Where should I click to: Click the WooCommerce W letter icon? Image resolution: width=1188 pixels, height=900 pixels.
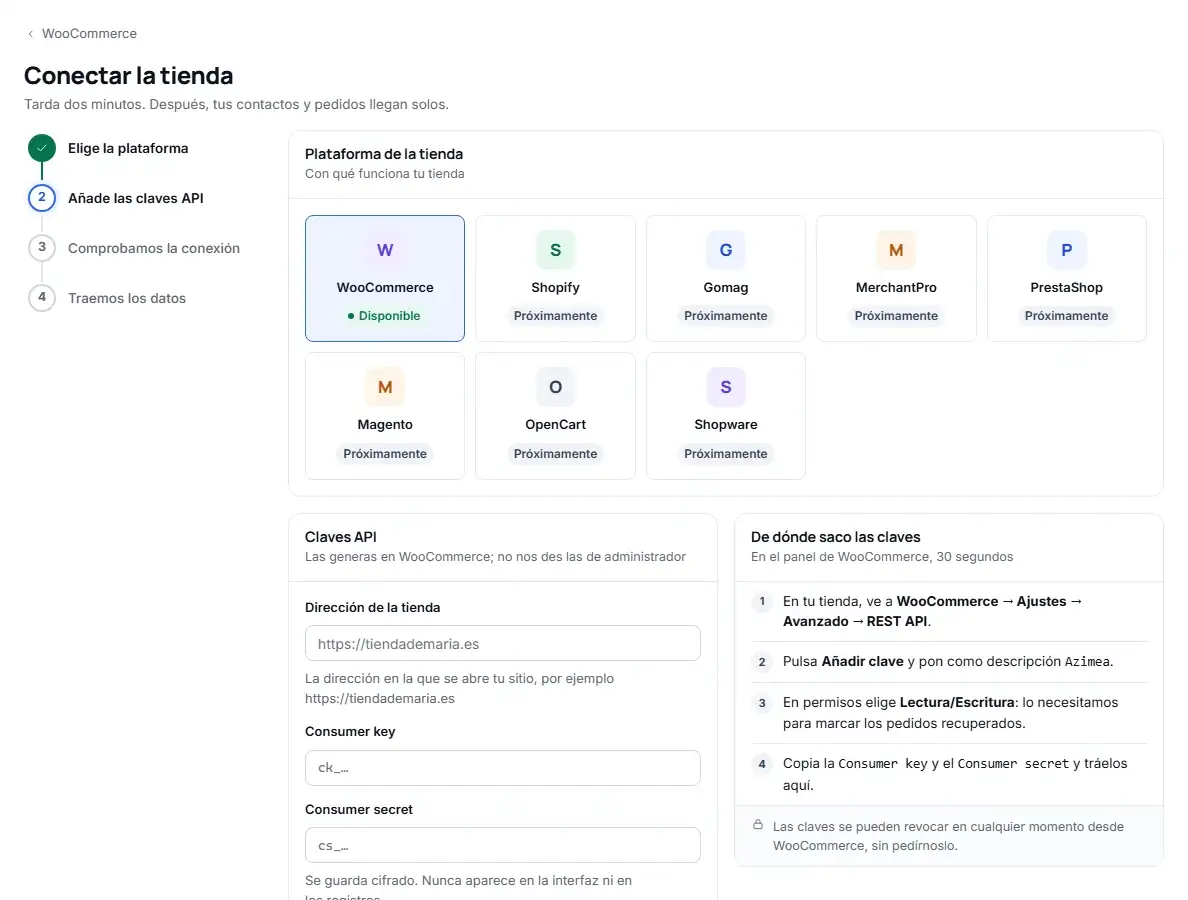tap(385, 250)
